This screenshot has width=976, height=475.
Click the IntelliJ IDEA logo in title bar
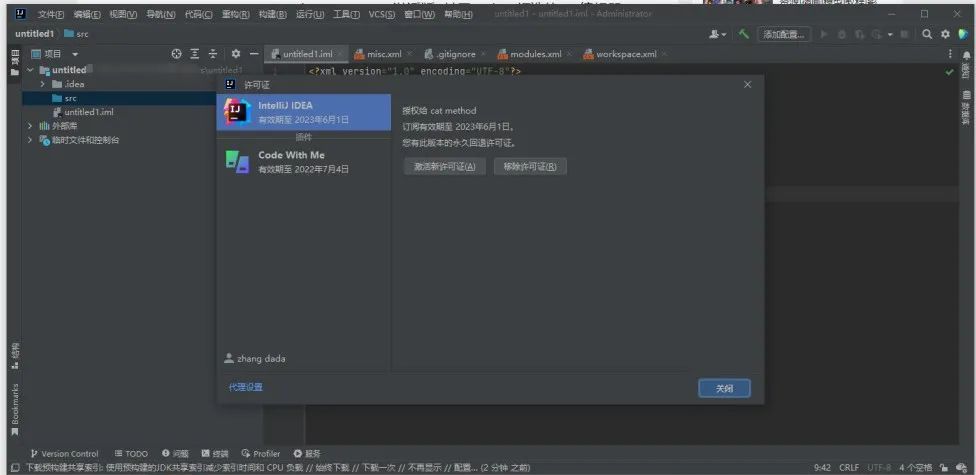21,13
